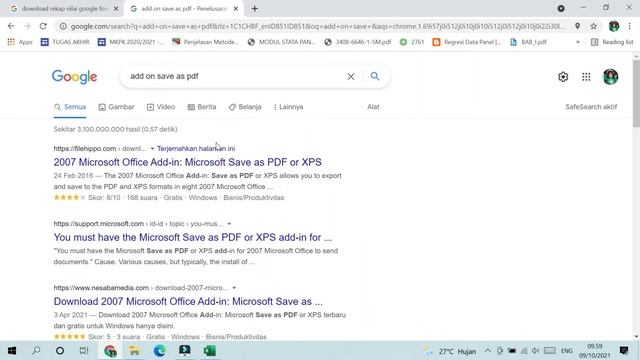Click inside the Google search input field

pyautogui.click(x=235, y=76)
